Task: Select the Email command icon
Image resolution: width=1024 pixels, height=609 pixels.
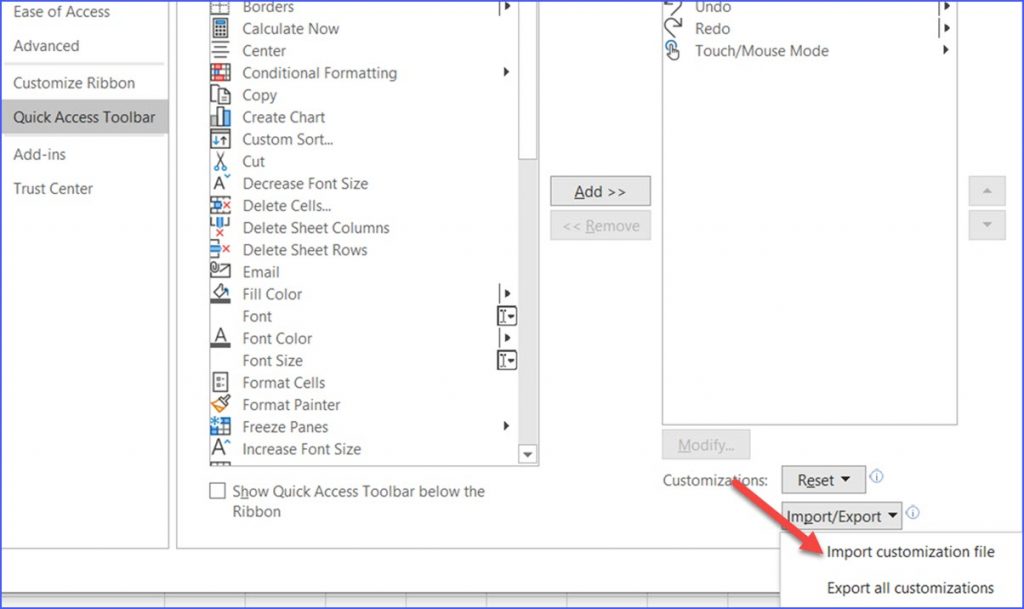Action: pyautogui.click(x=221, y=271)
